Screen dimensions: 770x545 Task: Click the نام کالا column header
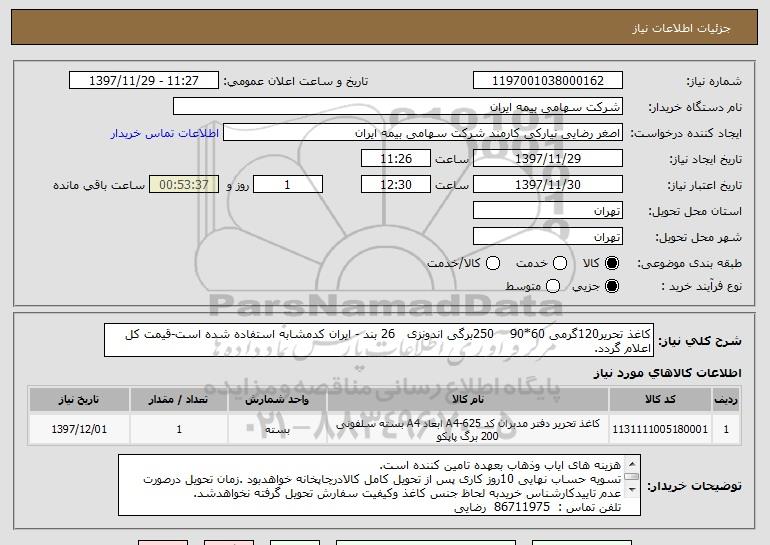468,400
